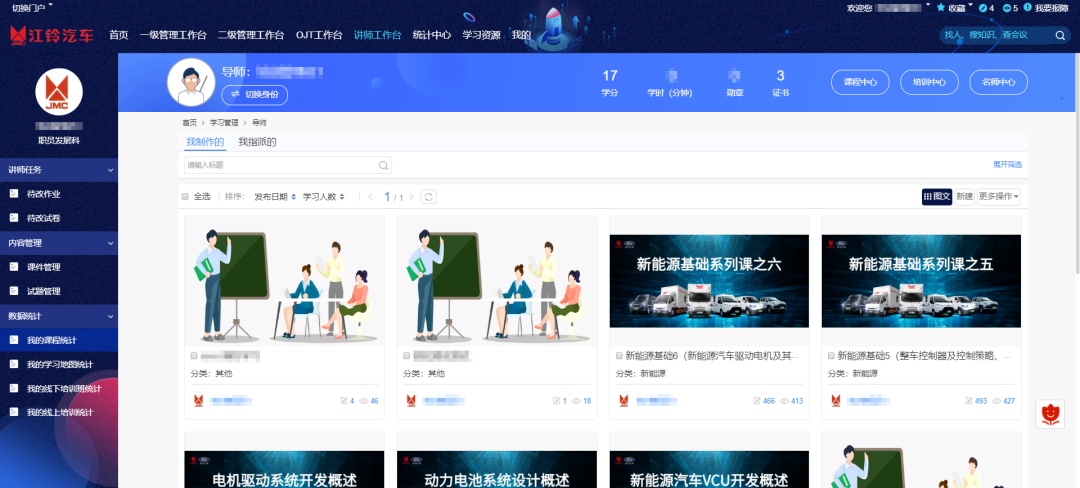Open 名师中心 button in banner

[999, 82]
